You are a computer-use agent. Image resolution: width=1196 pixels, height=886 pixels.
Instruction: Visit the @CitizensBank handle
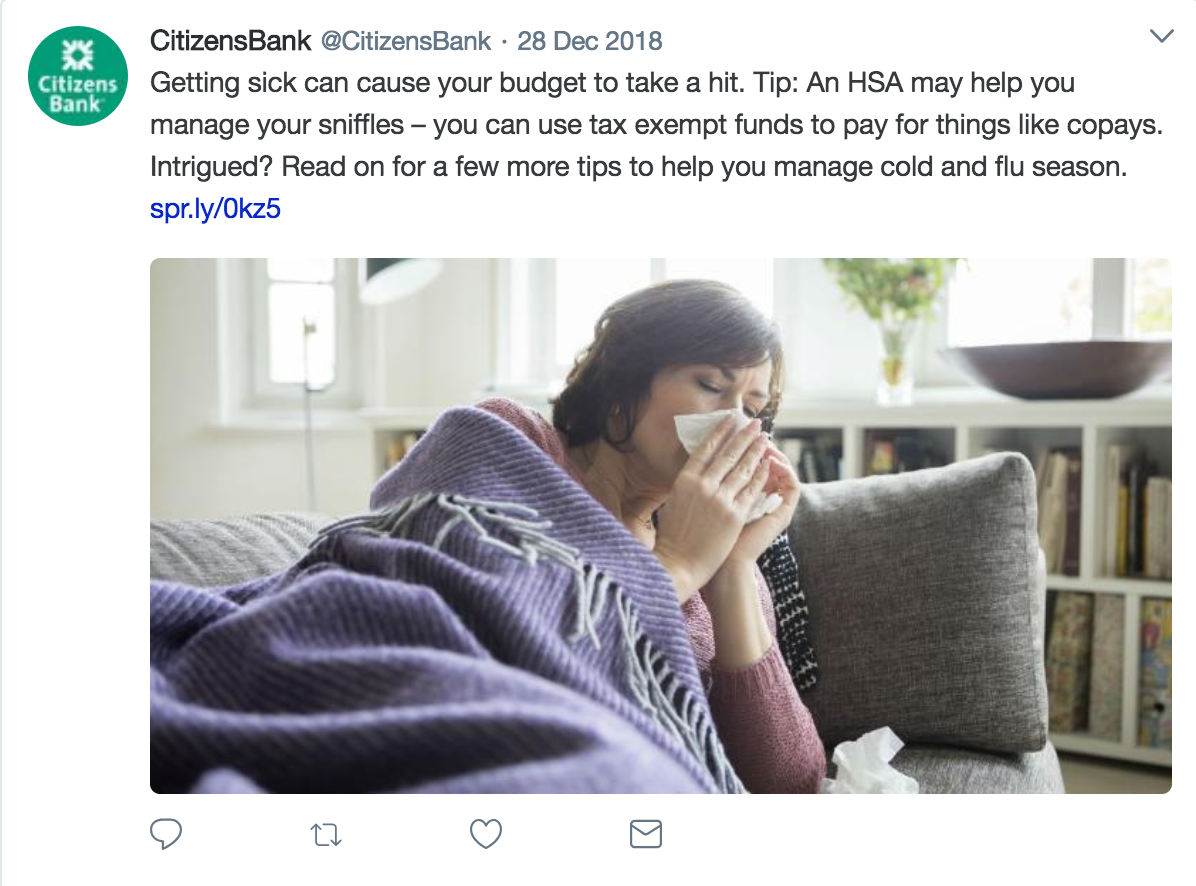pyautogui.click(x=406, y=40)
